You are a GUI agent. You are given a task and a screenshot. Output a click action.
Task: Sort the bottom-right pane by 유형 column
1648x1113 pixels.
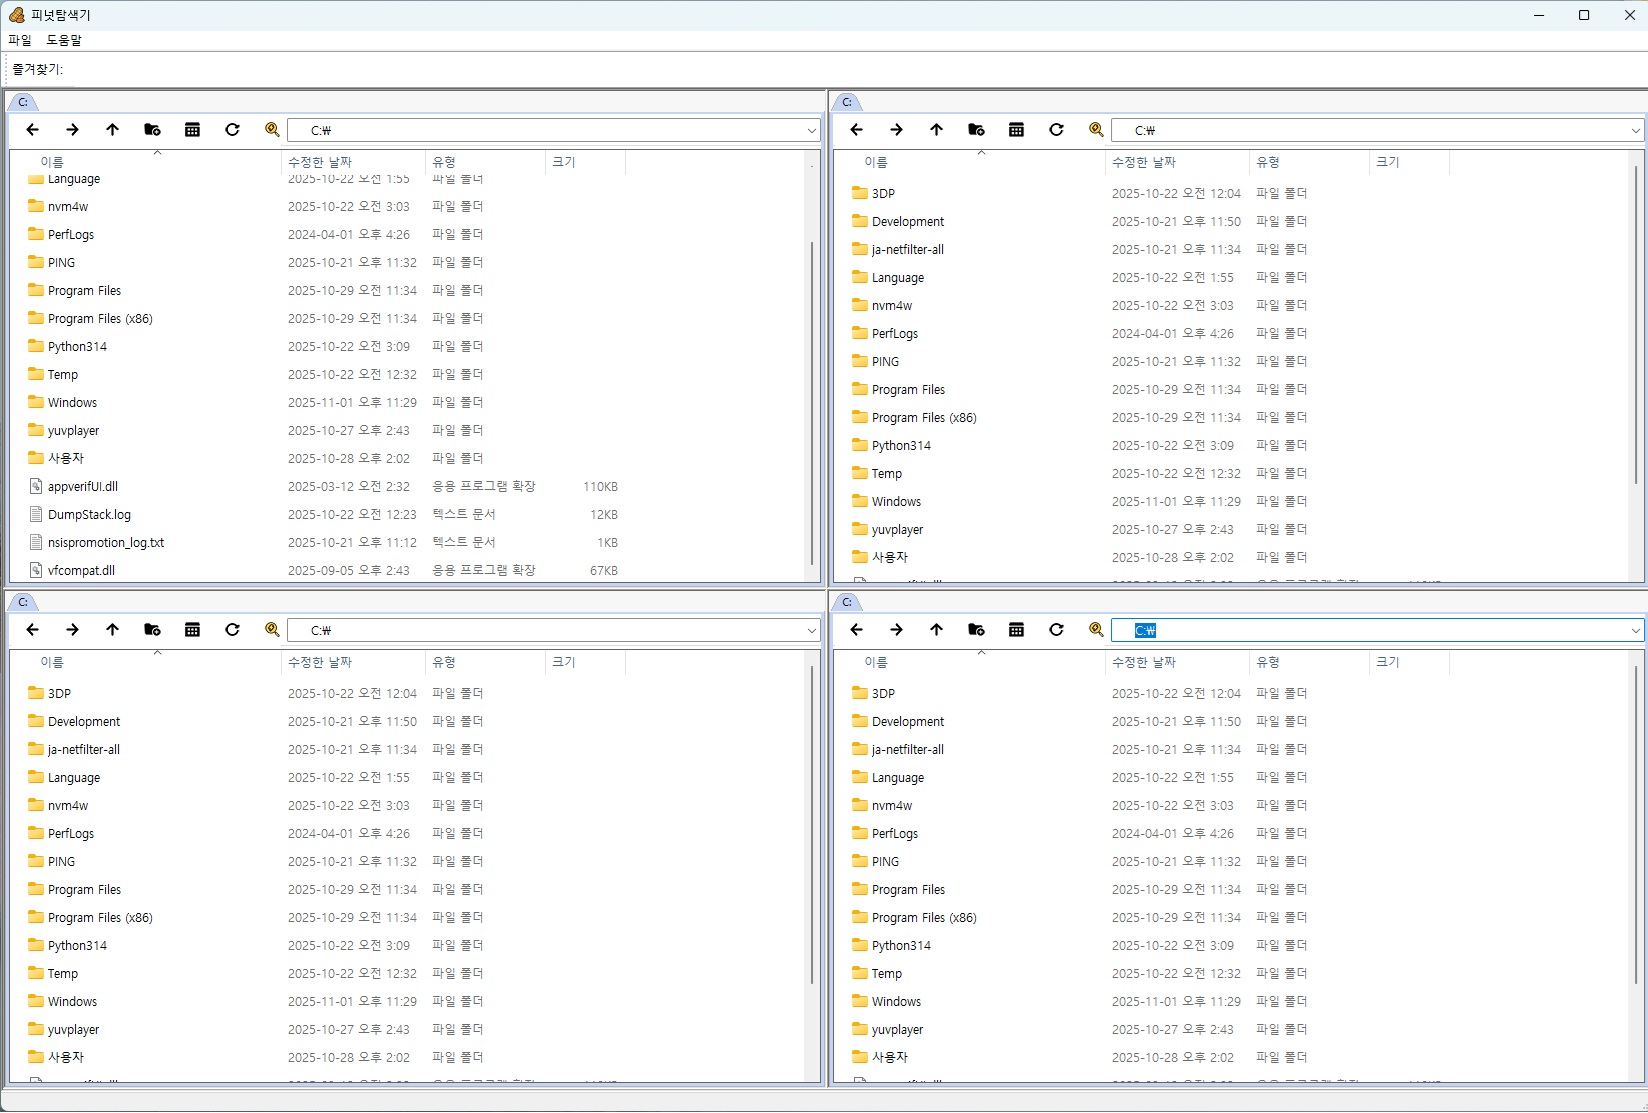click(1268, 662)
